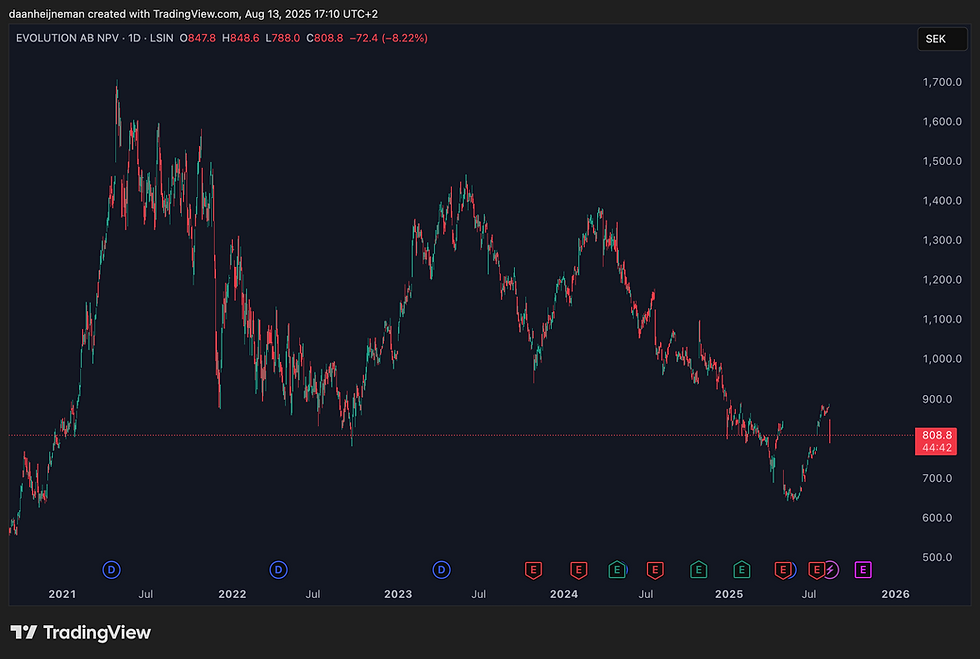Click the EVOLUTION AB NPV symbol title
The height and width of the screenshot is (659, 980).
click(x=67, y=38)
